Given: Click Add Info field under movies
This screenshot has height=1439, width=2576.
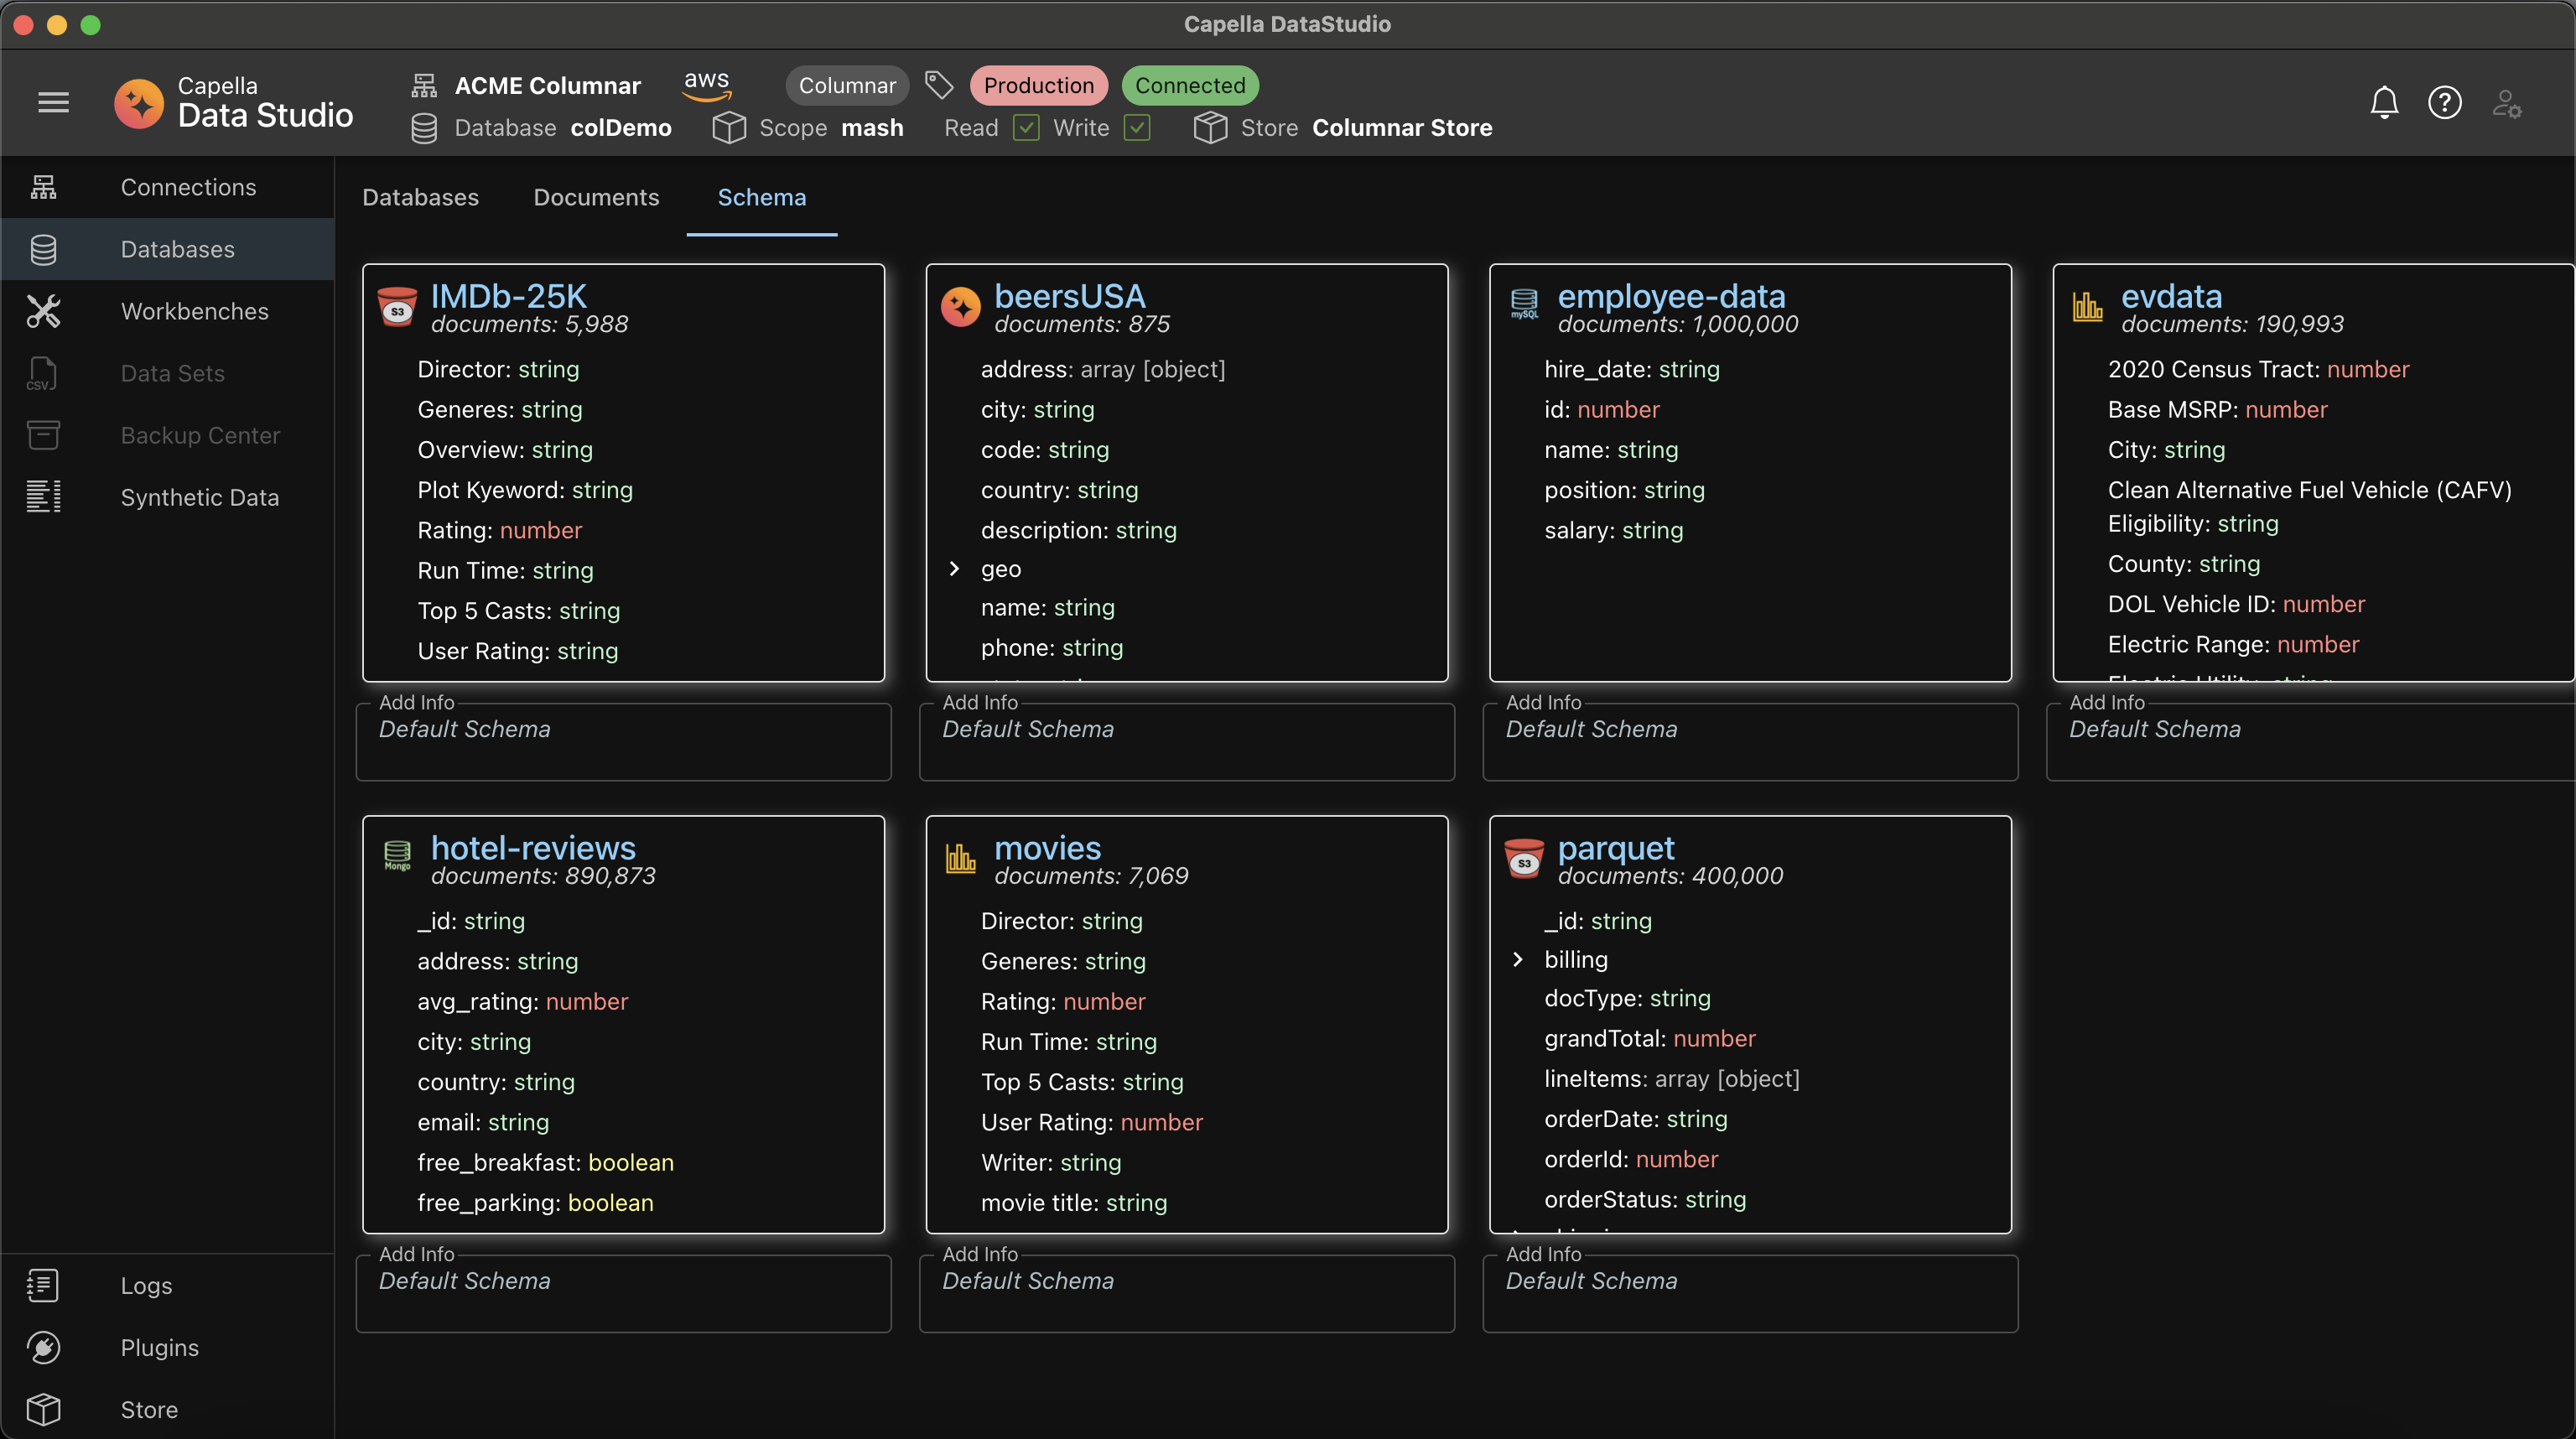Looking at the screenshot, I should [1187, 1293].
